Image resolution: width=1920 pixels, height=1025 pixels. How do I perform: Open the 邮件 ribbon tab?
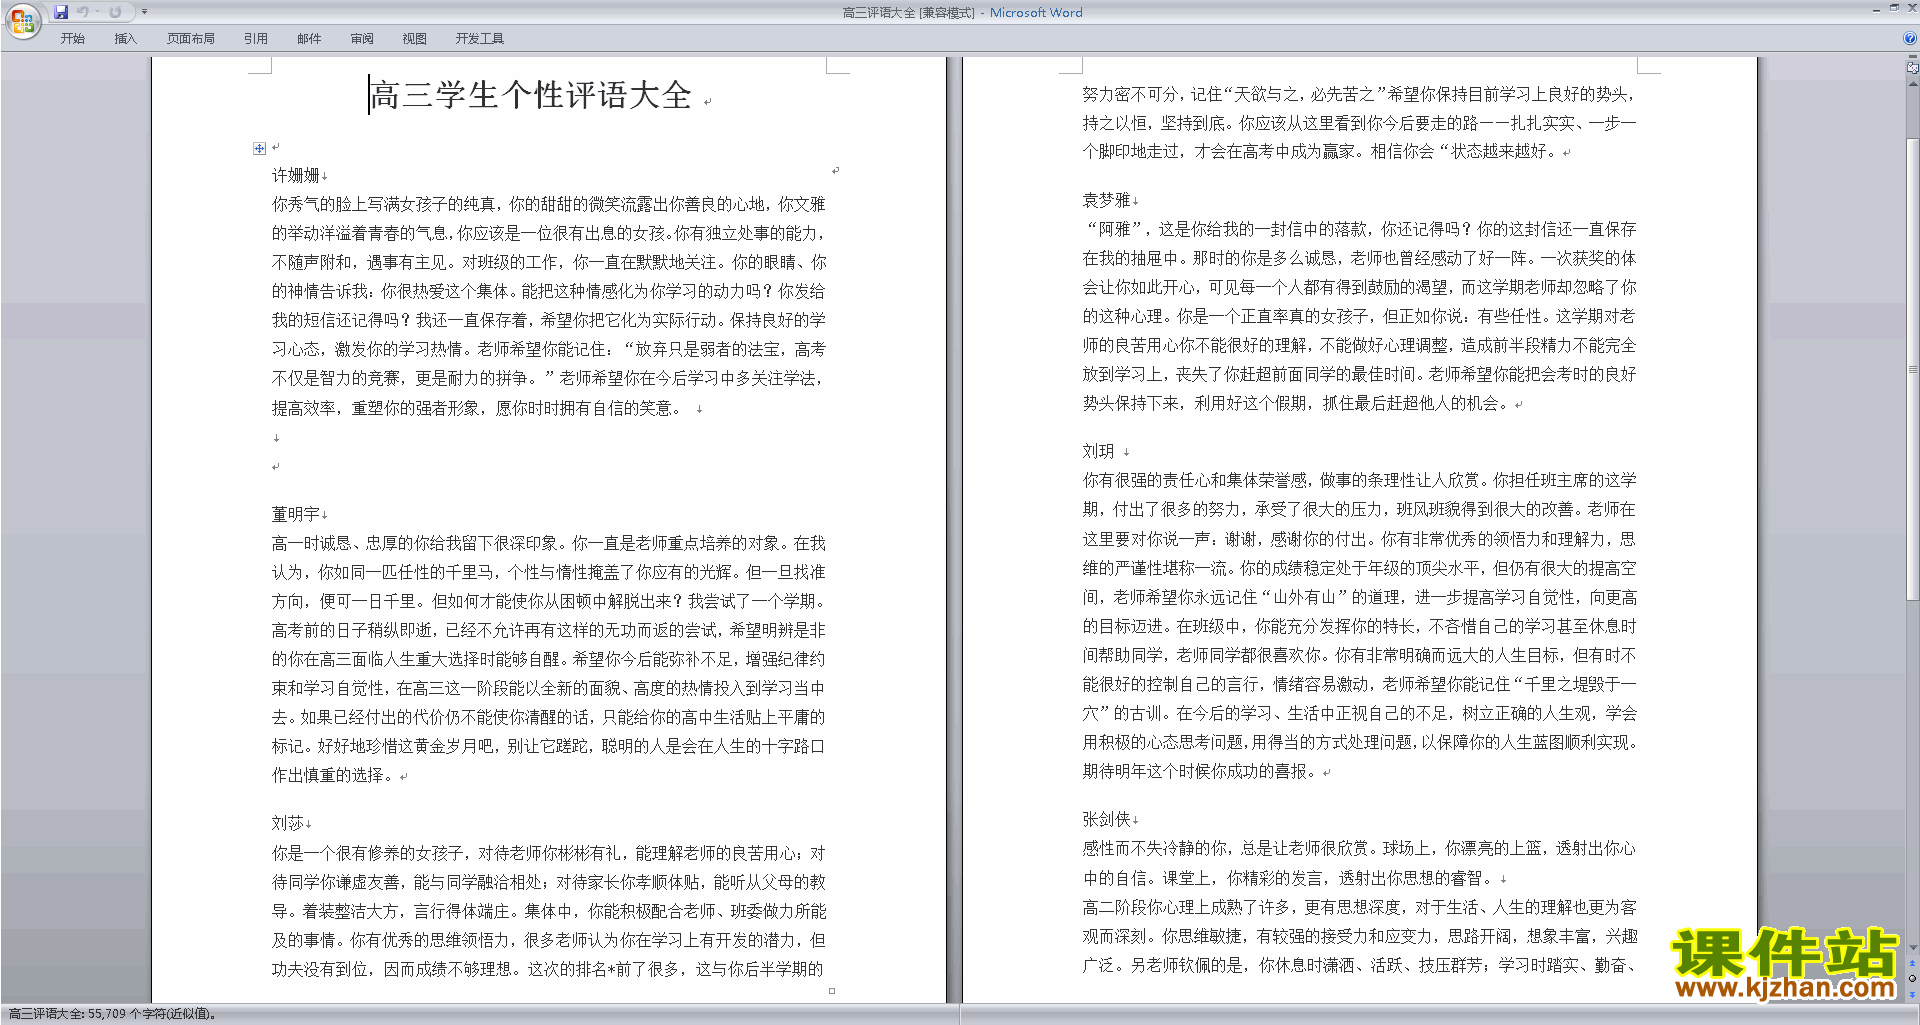point(309,39)
